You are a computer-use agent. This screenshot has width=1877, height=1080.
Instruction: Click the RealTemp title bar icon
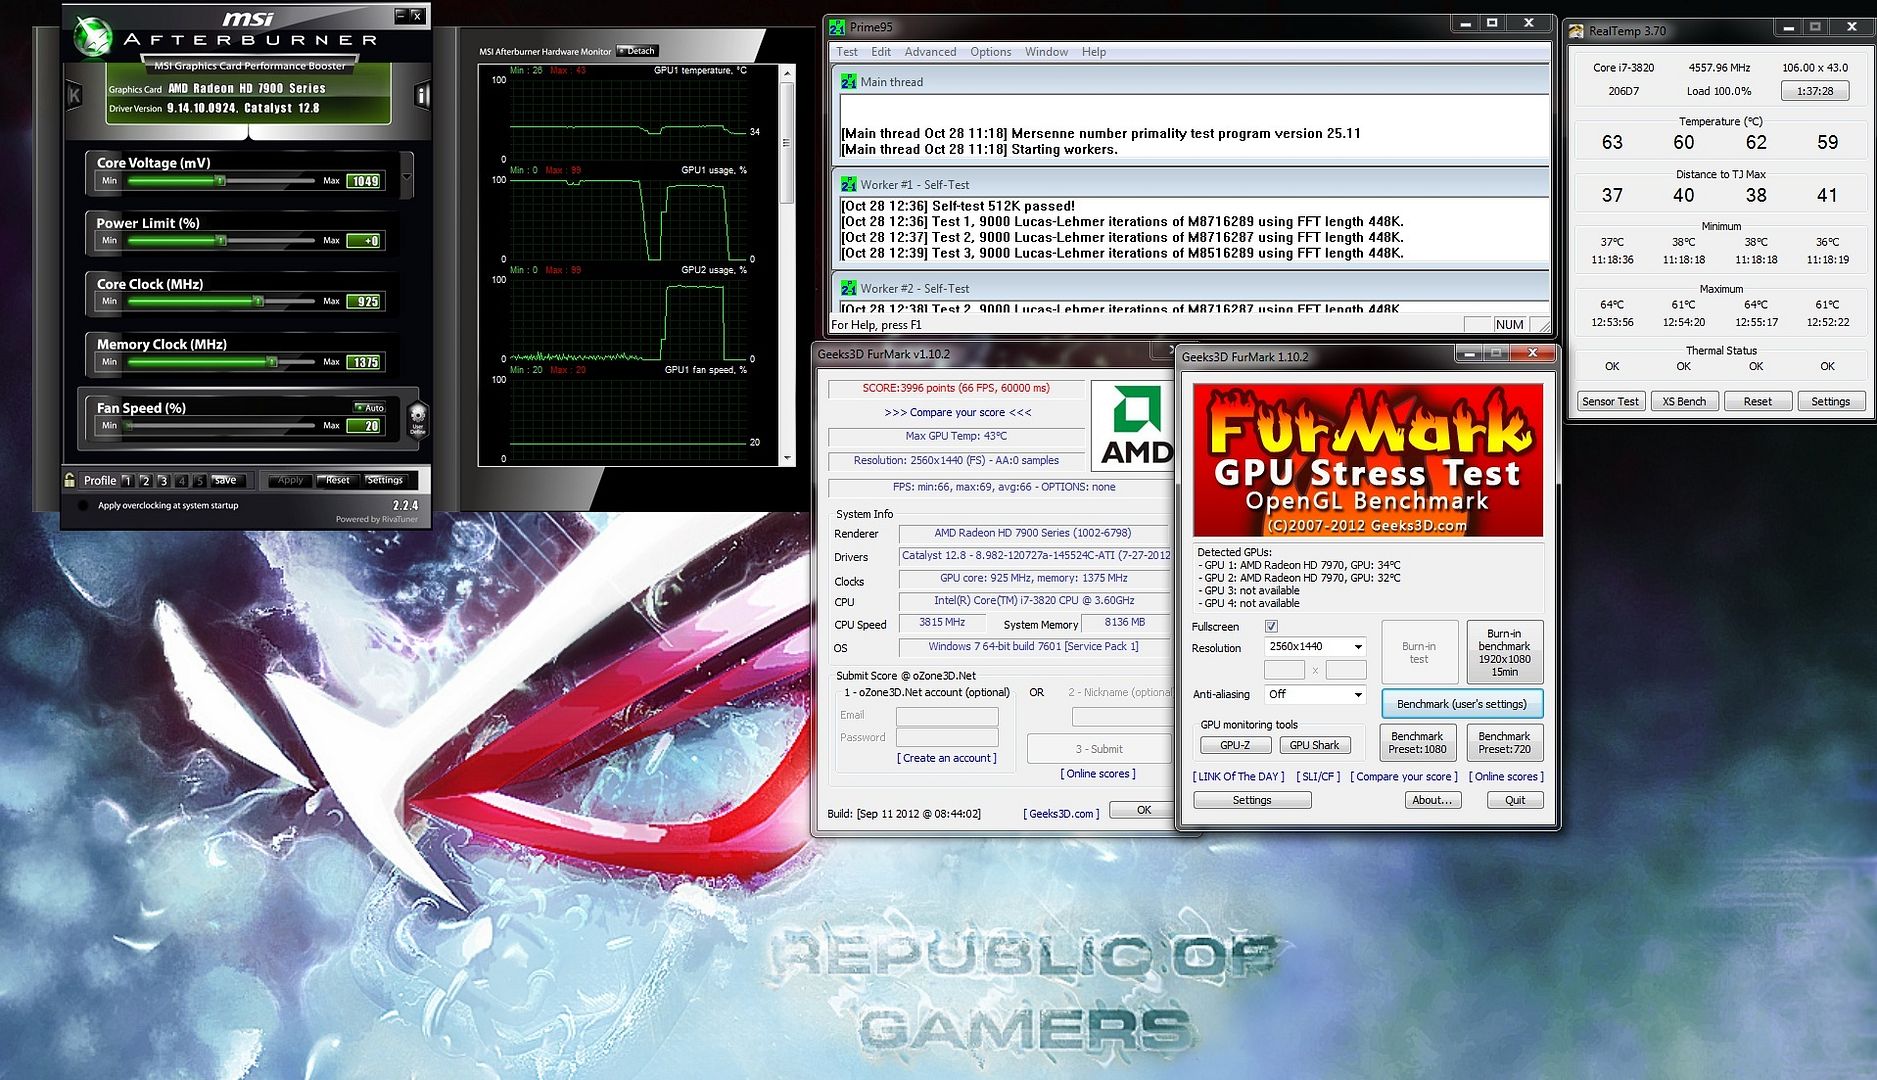tap(1577, 30)
